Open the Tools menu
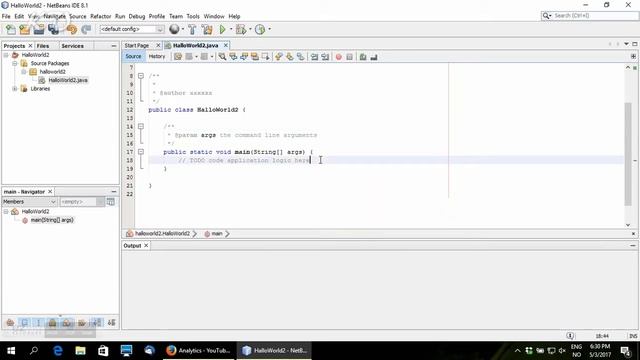The height and width of the screenshot is (360, 640). click(193, 16)
